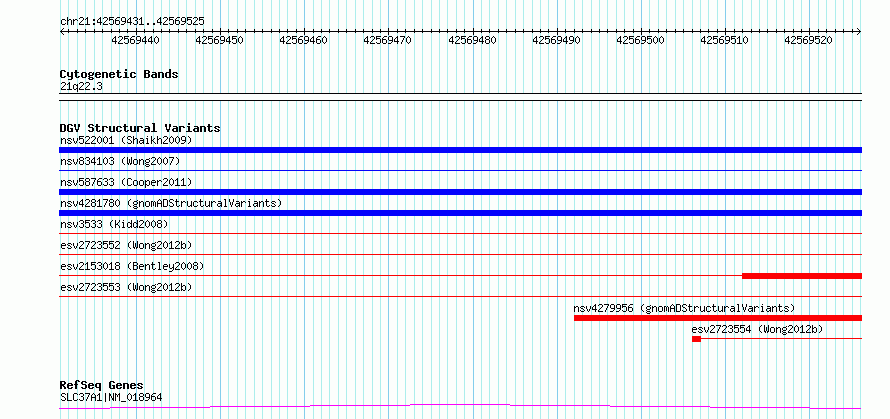The width and height of the screenshot is (890, 419).
Task: Click the thin blue line of nsv834103
Action: pos(460,170)
